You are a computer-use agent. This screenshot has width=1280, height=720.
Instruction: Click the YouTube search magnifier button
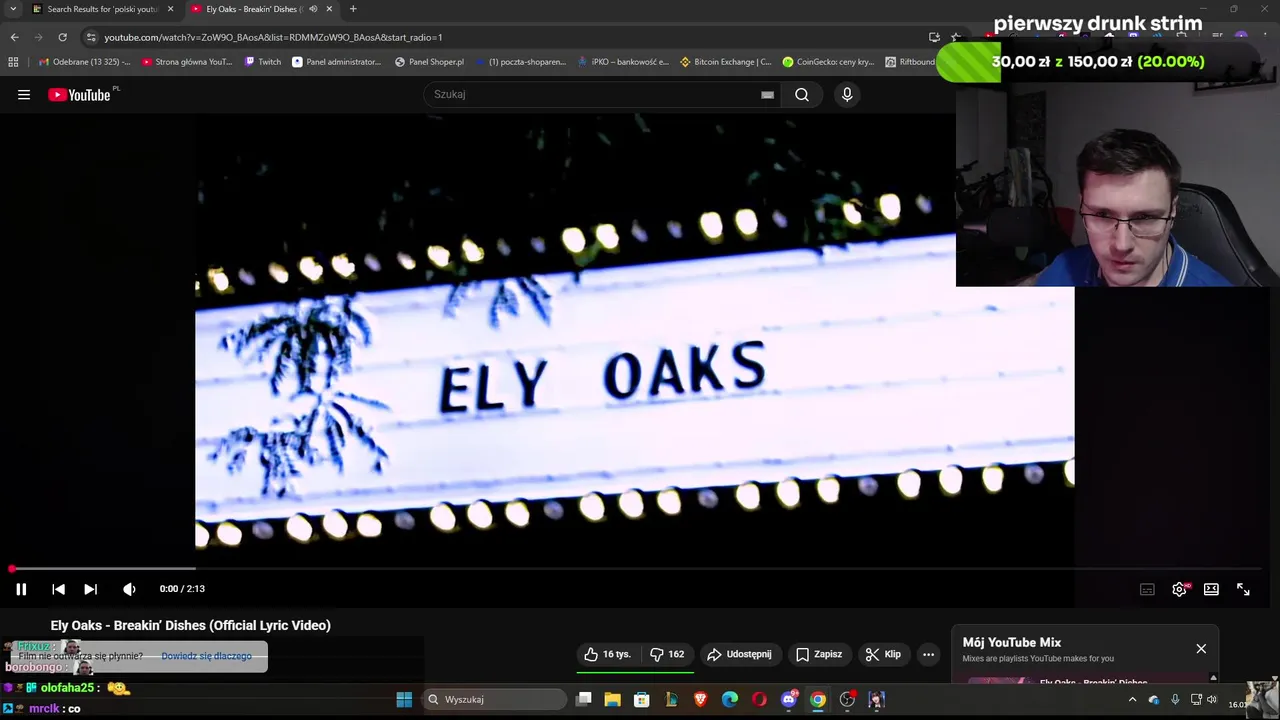click(x=802, y=95)
